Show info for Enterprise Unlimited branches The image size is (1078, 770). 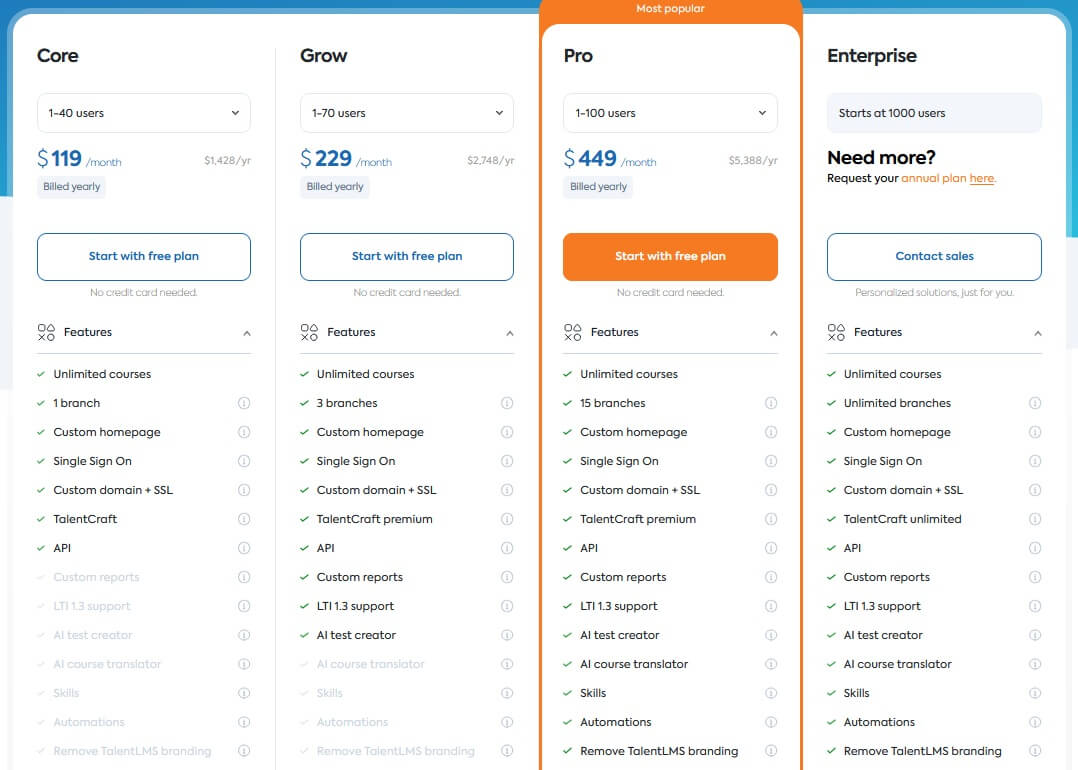pos(1035,403)
